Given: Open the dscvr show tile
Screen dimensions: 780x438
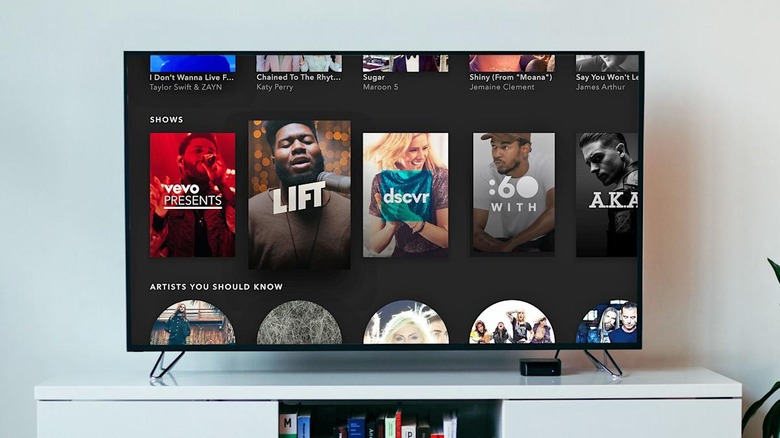Looking at the screenshot, I should point(405,195).
